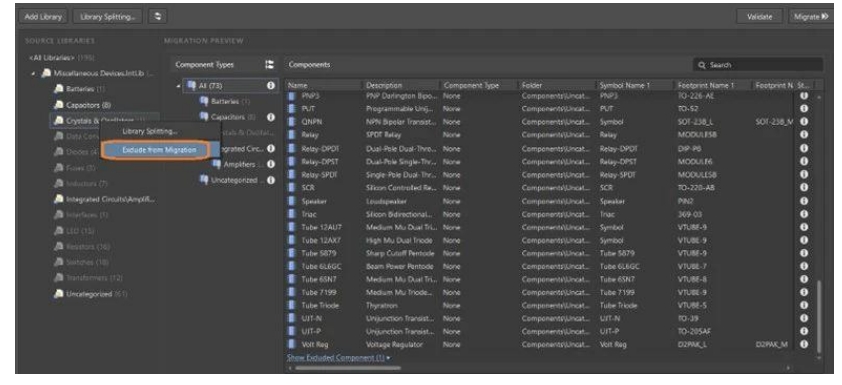Click the component icon beside Tube Triode
The height and width of the screenshot is (385, 842).
coord(292,306)
